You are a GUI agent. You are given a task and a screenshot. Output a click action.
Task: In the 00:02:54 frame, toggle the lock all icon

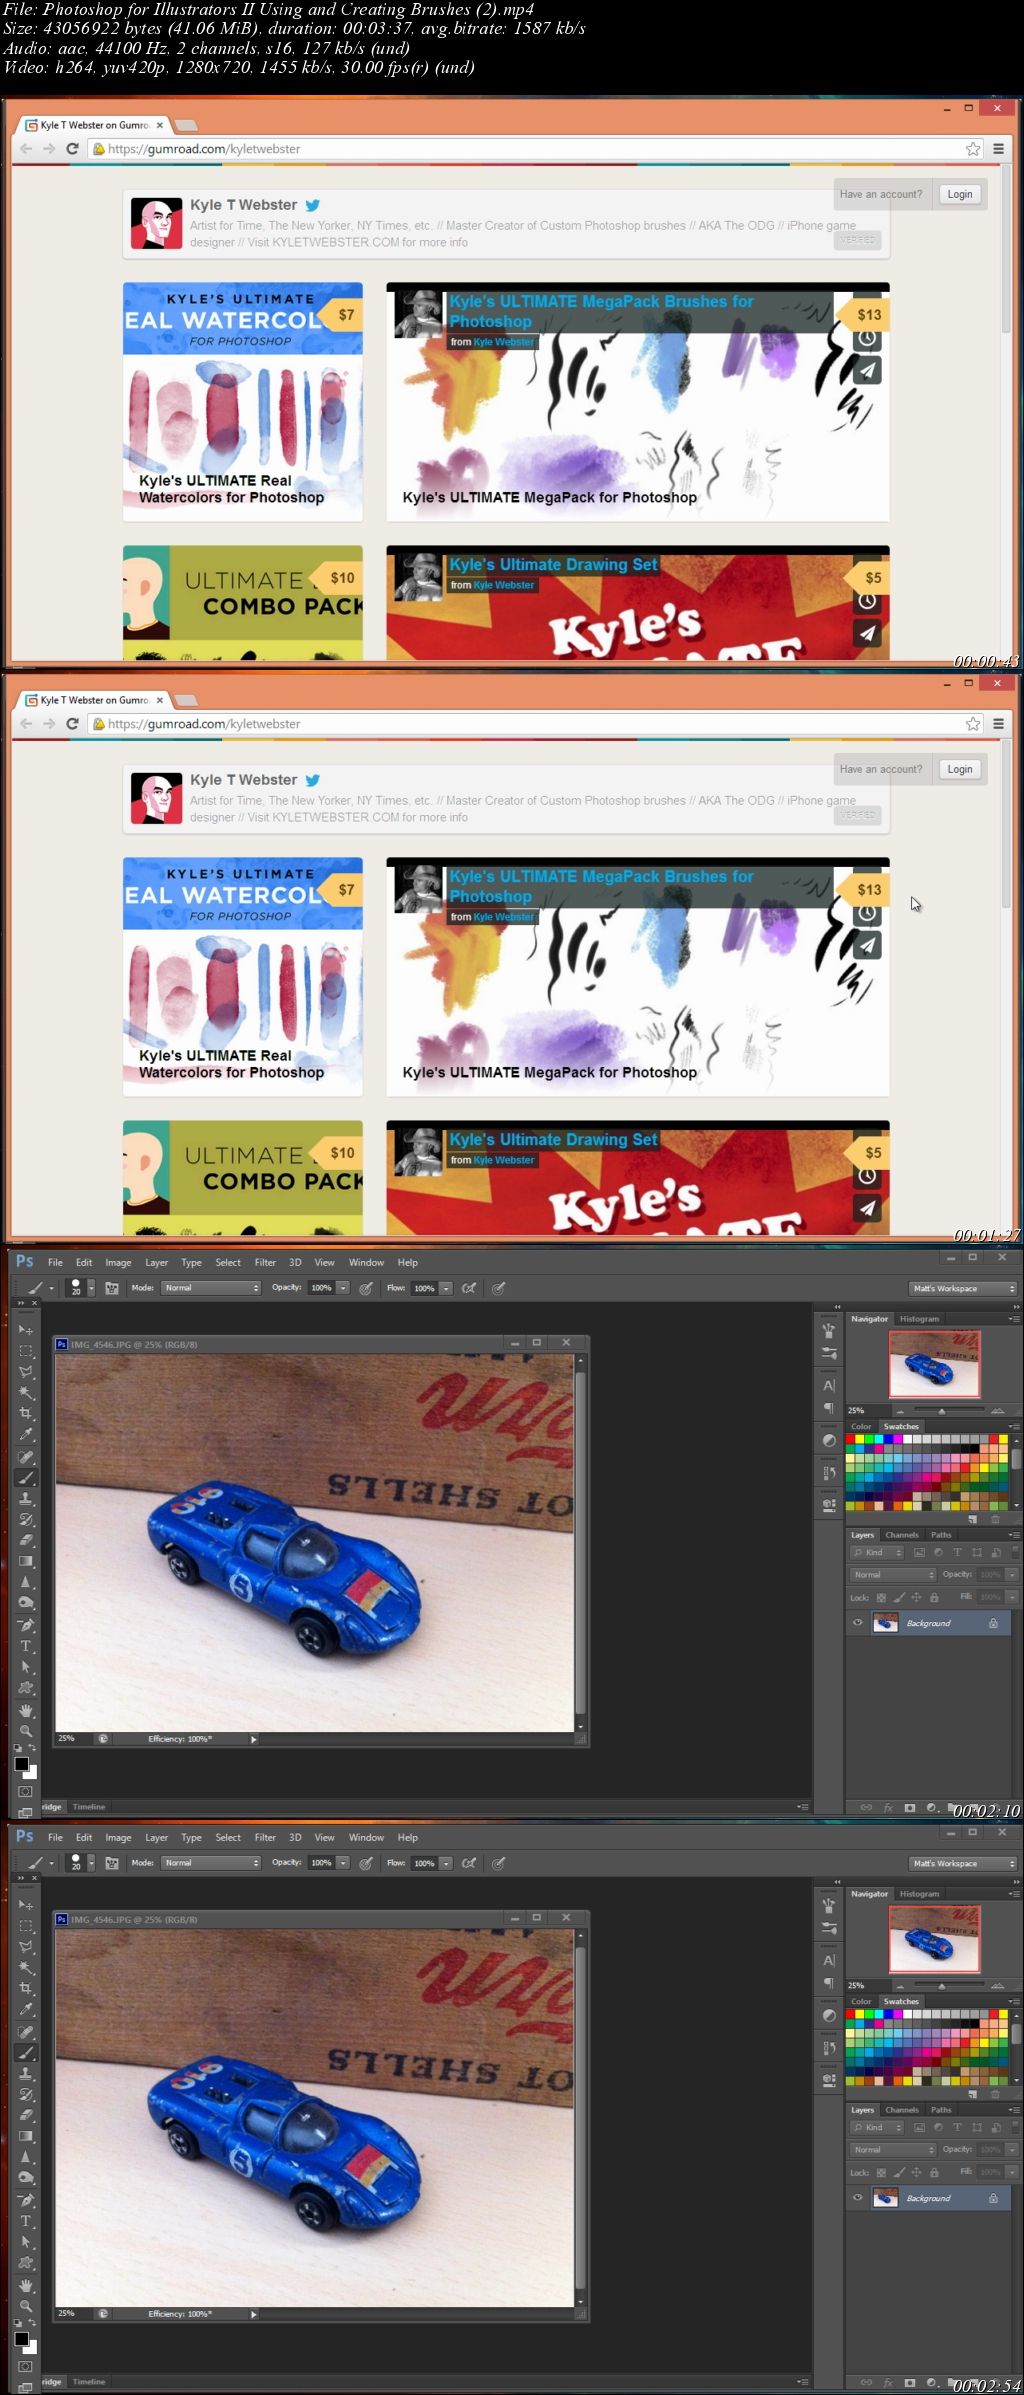934,2172
